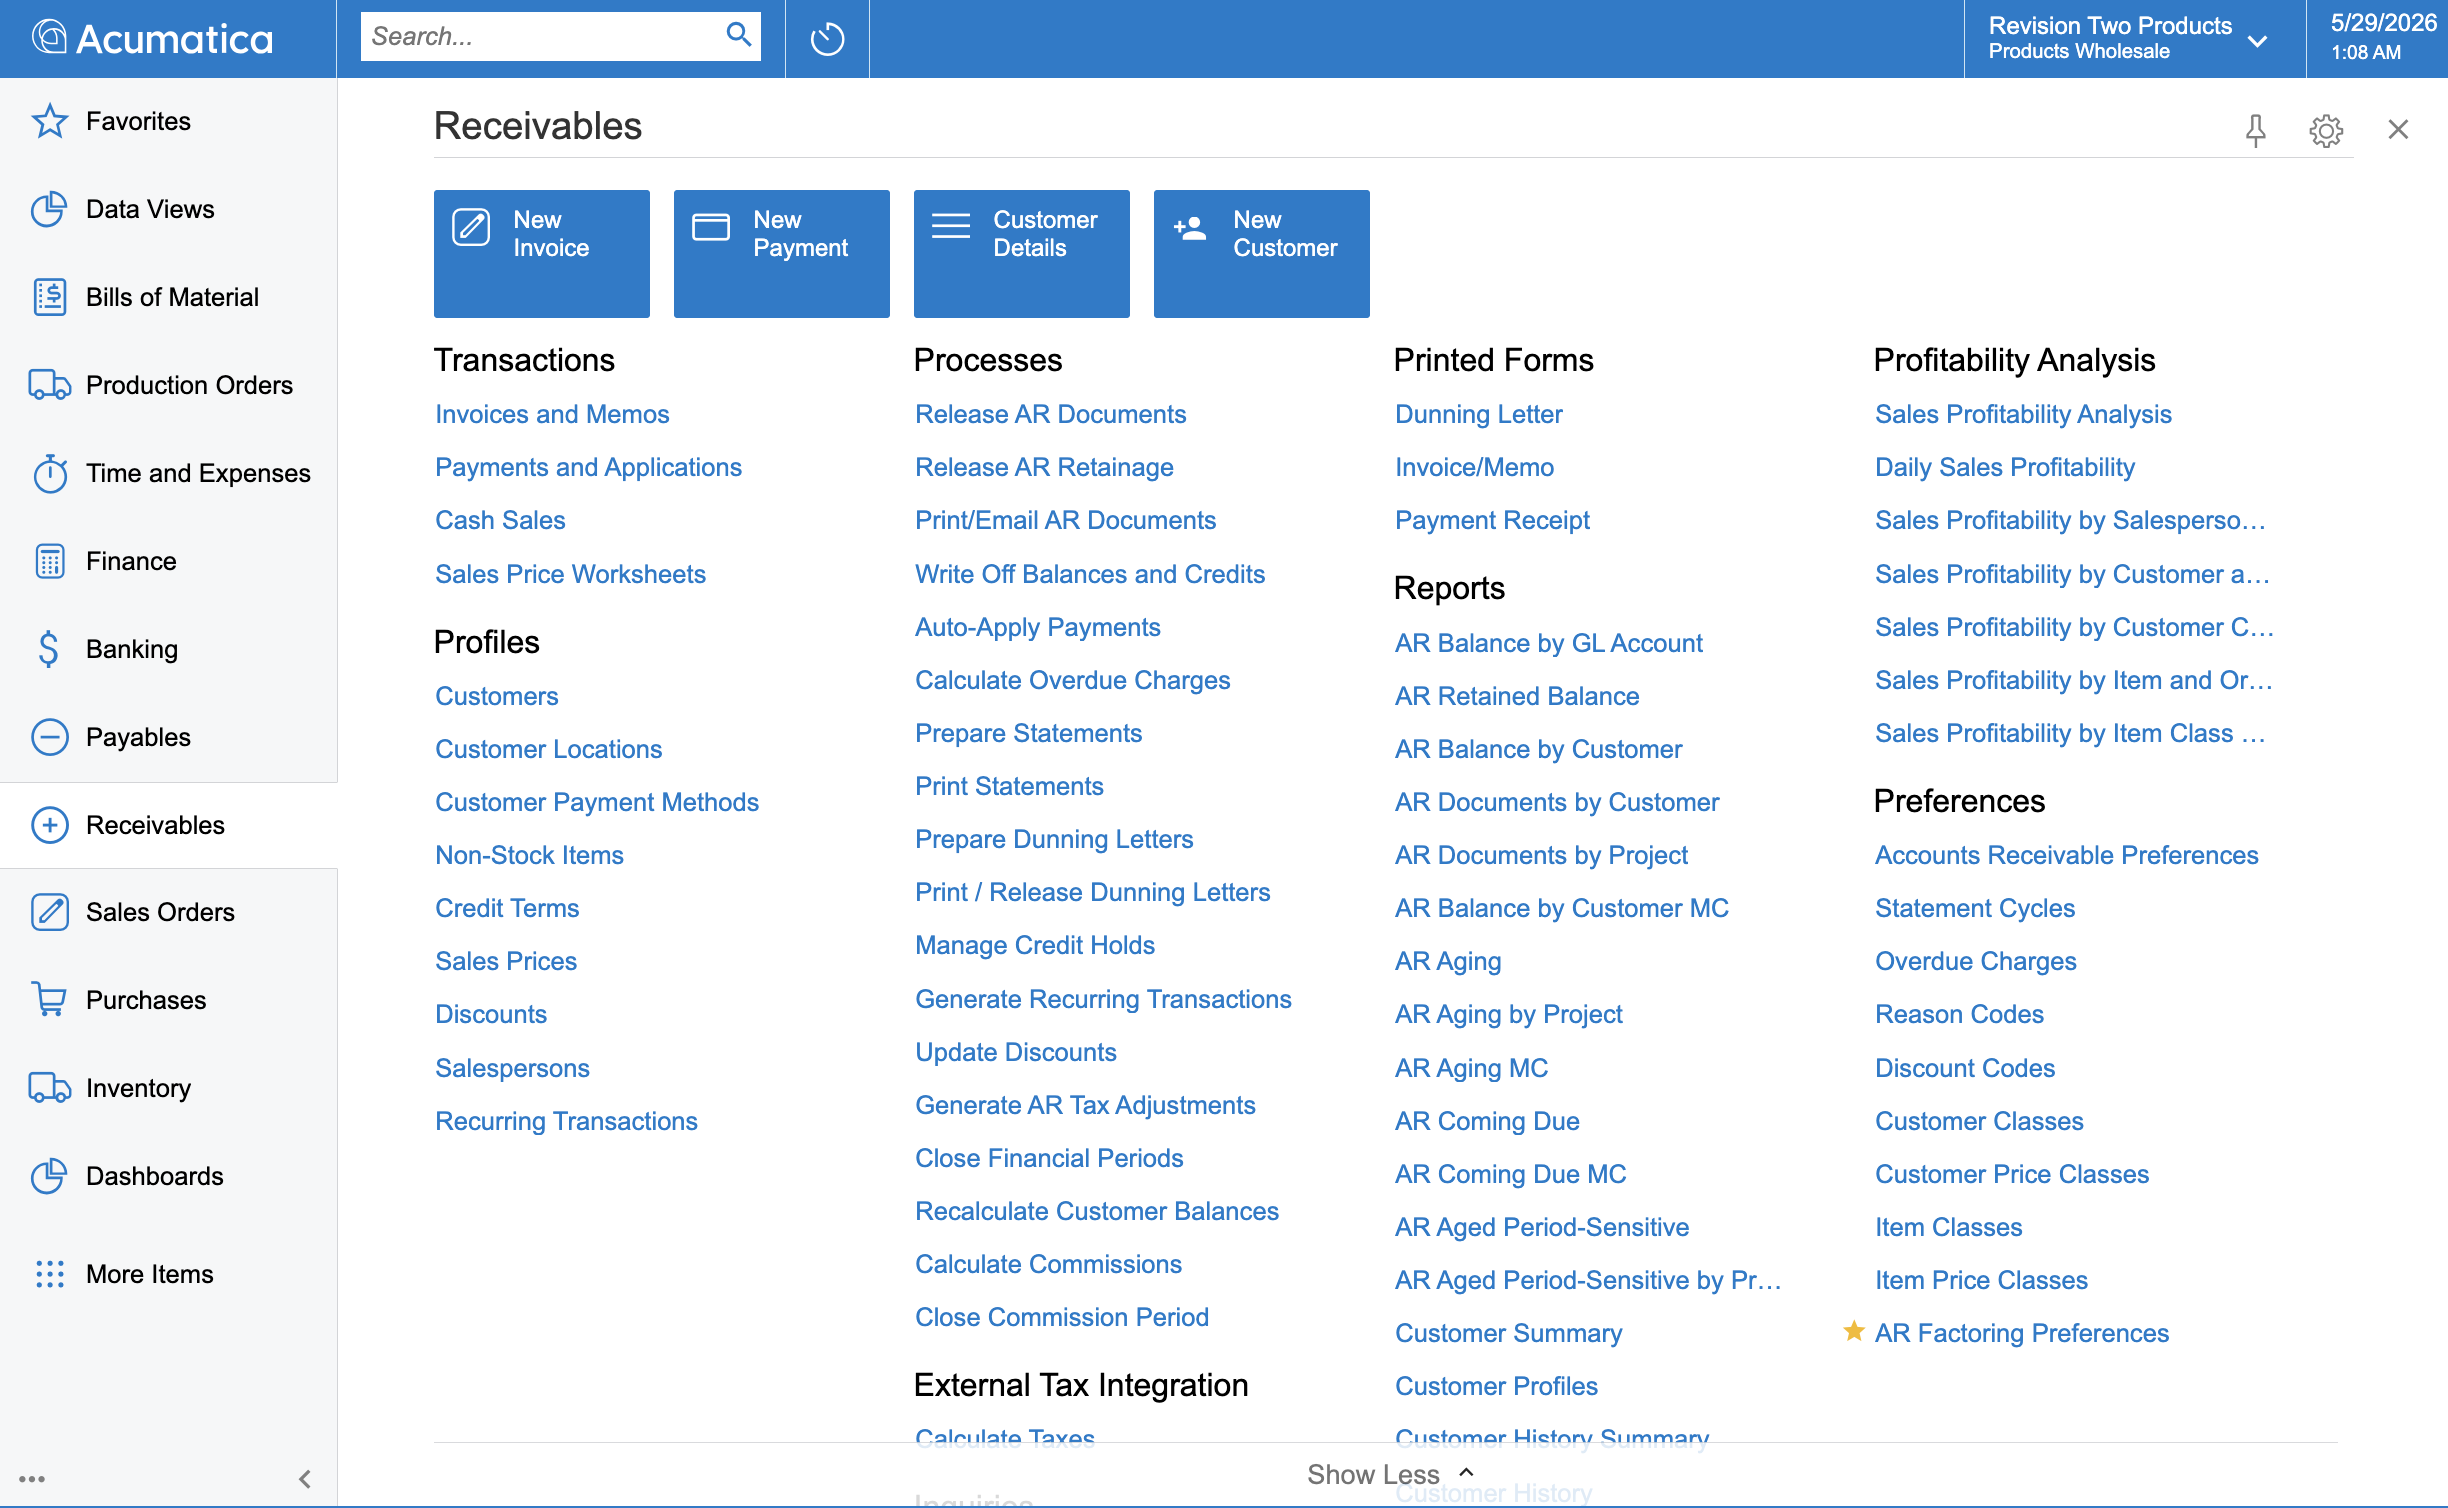The image size is (2448, 1508).
Task: Open Customer Price Classes link
Action: tap(2012, 1174)
